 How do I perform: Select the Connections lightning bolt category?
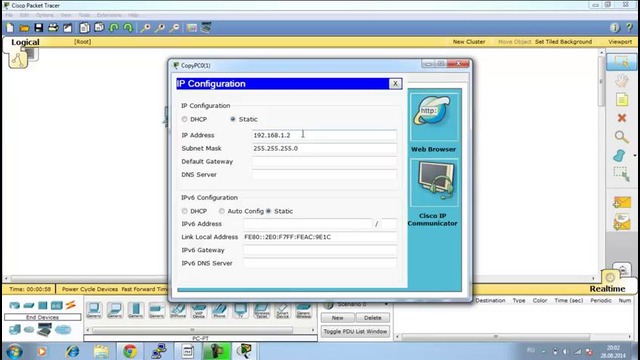[71, 304]
